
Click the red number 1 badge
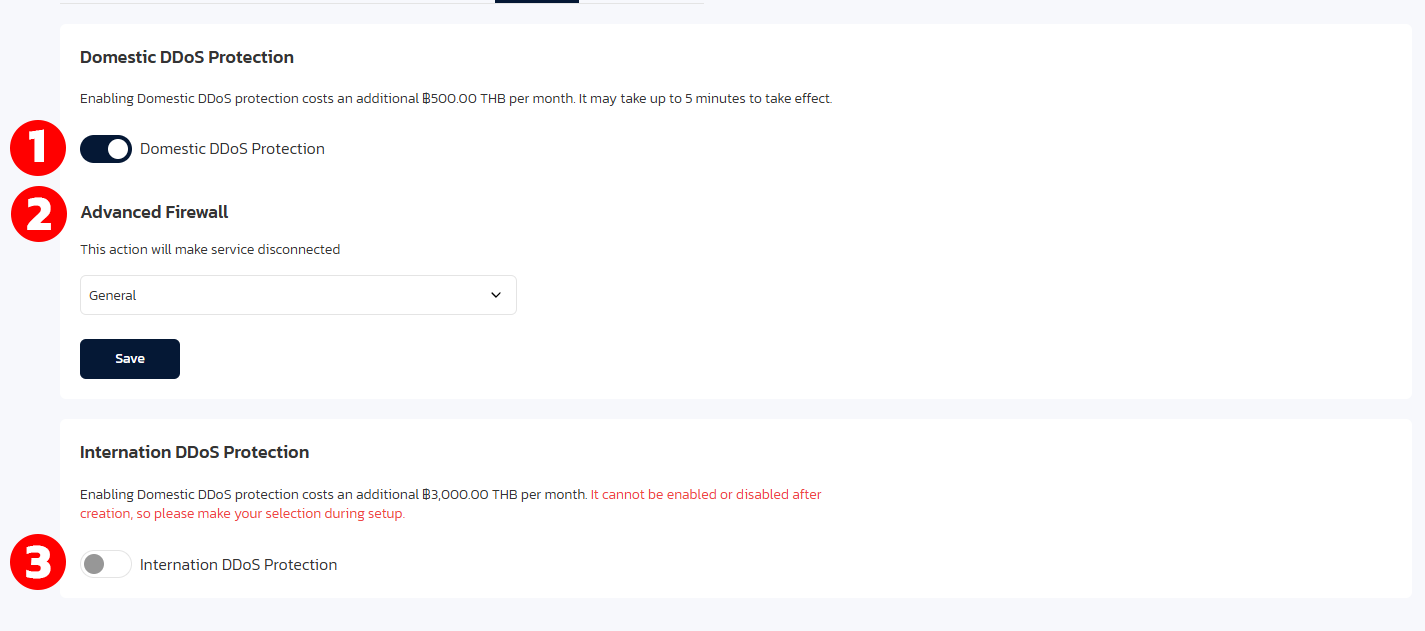coord(37,148)
